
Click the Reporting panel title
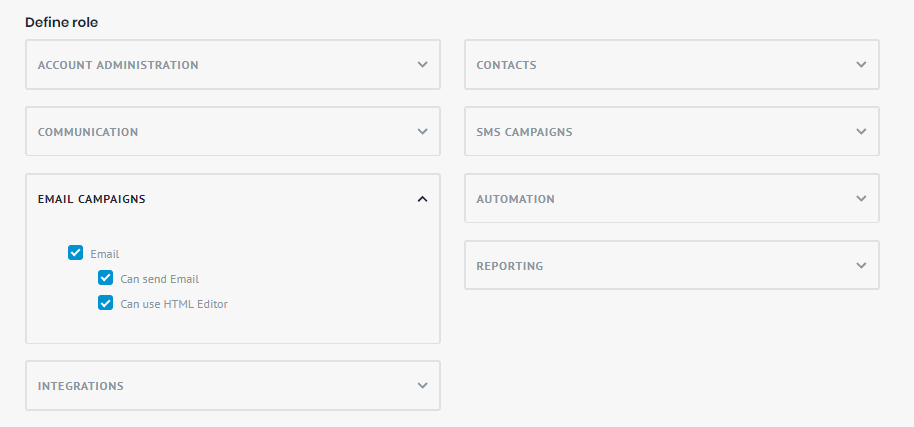point(510,266)
